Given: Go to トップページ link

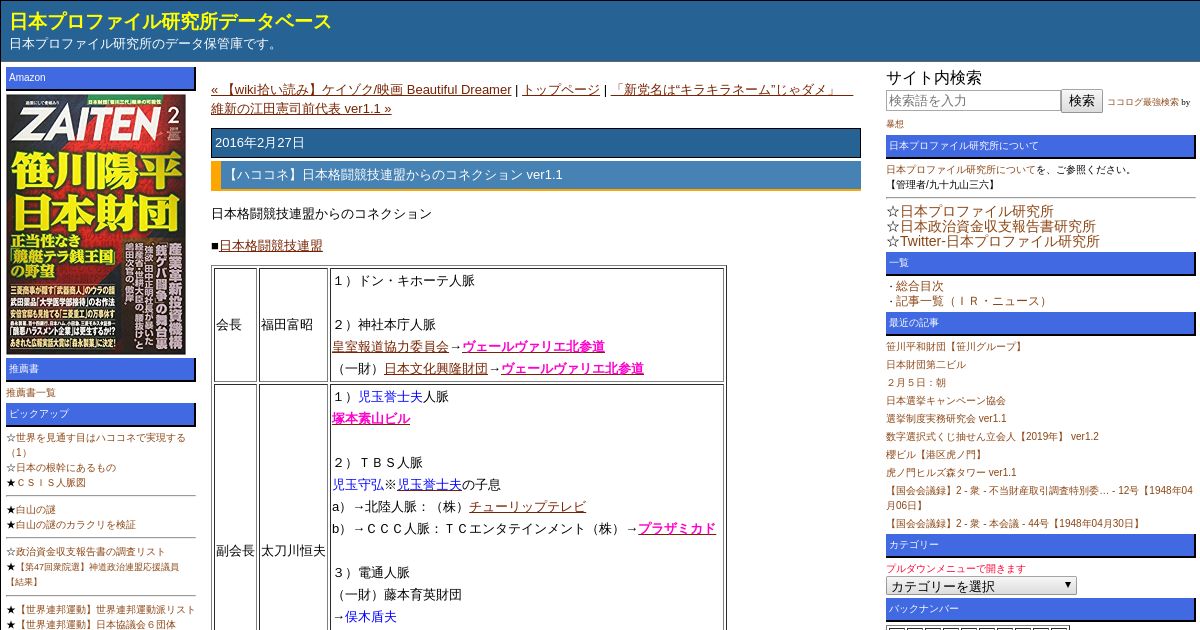Looking at the screenshot, I should click(x=561, y=90).
